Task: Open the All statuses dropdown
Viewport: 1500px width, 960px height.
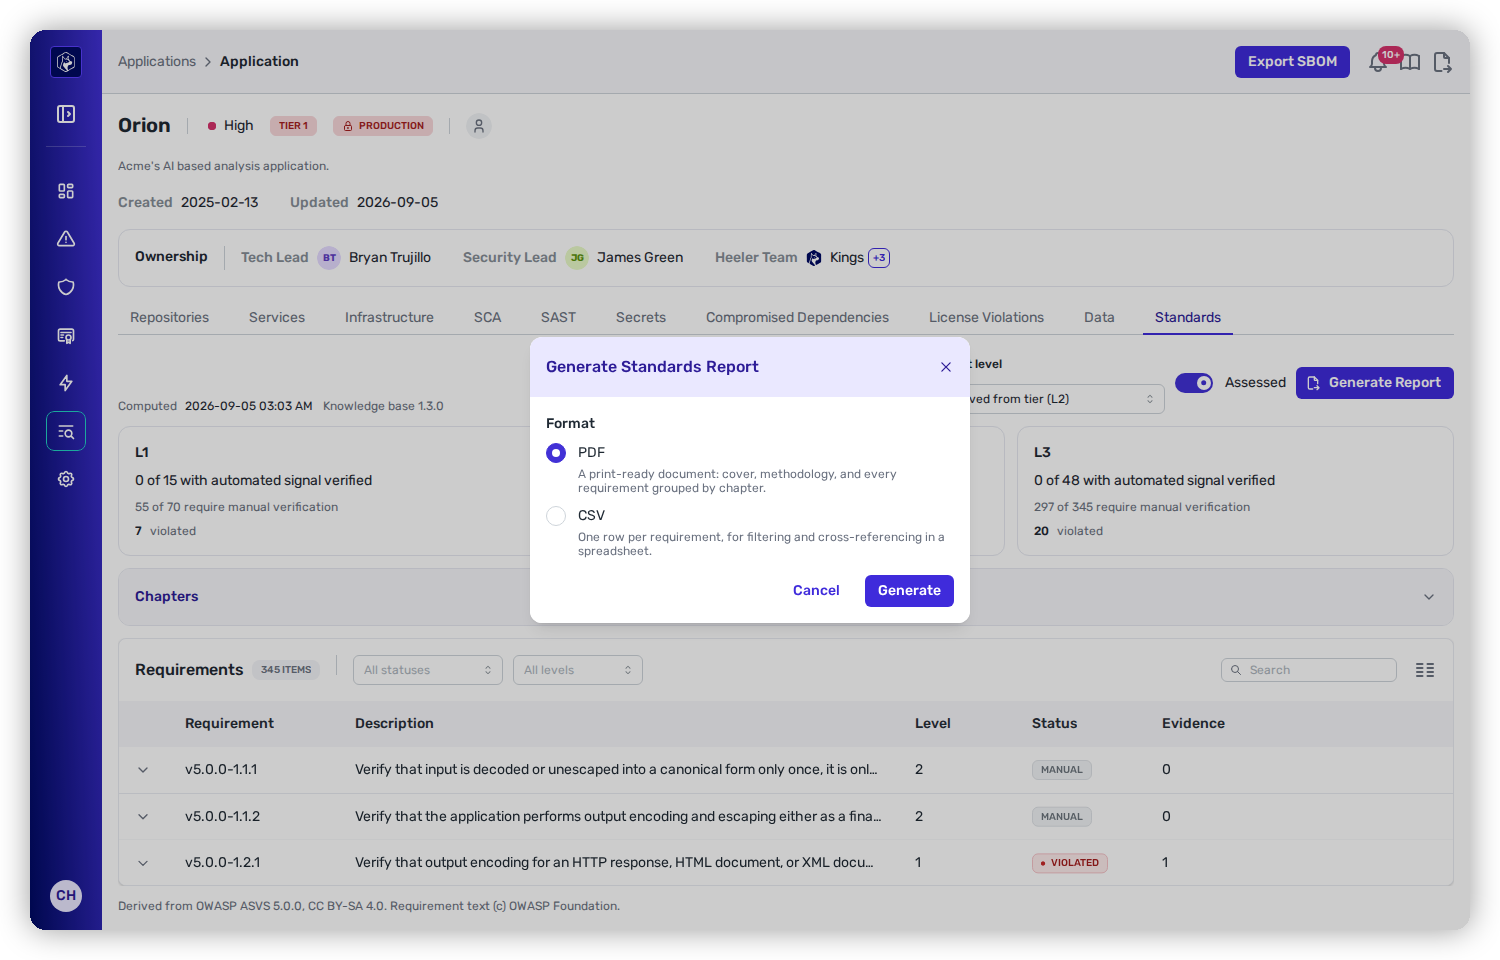Action: 428,670
